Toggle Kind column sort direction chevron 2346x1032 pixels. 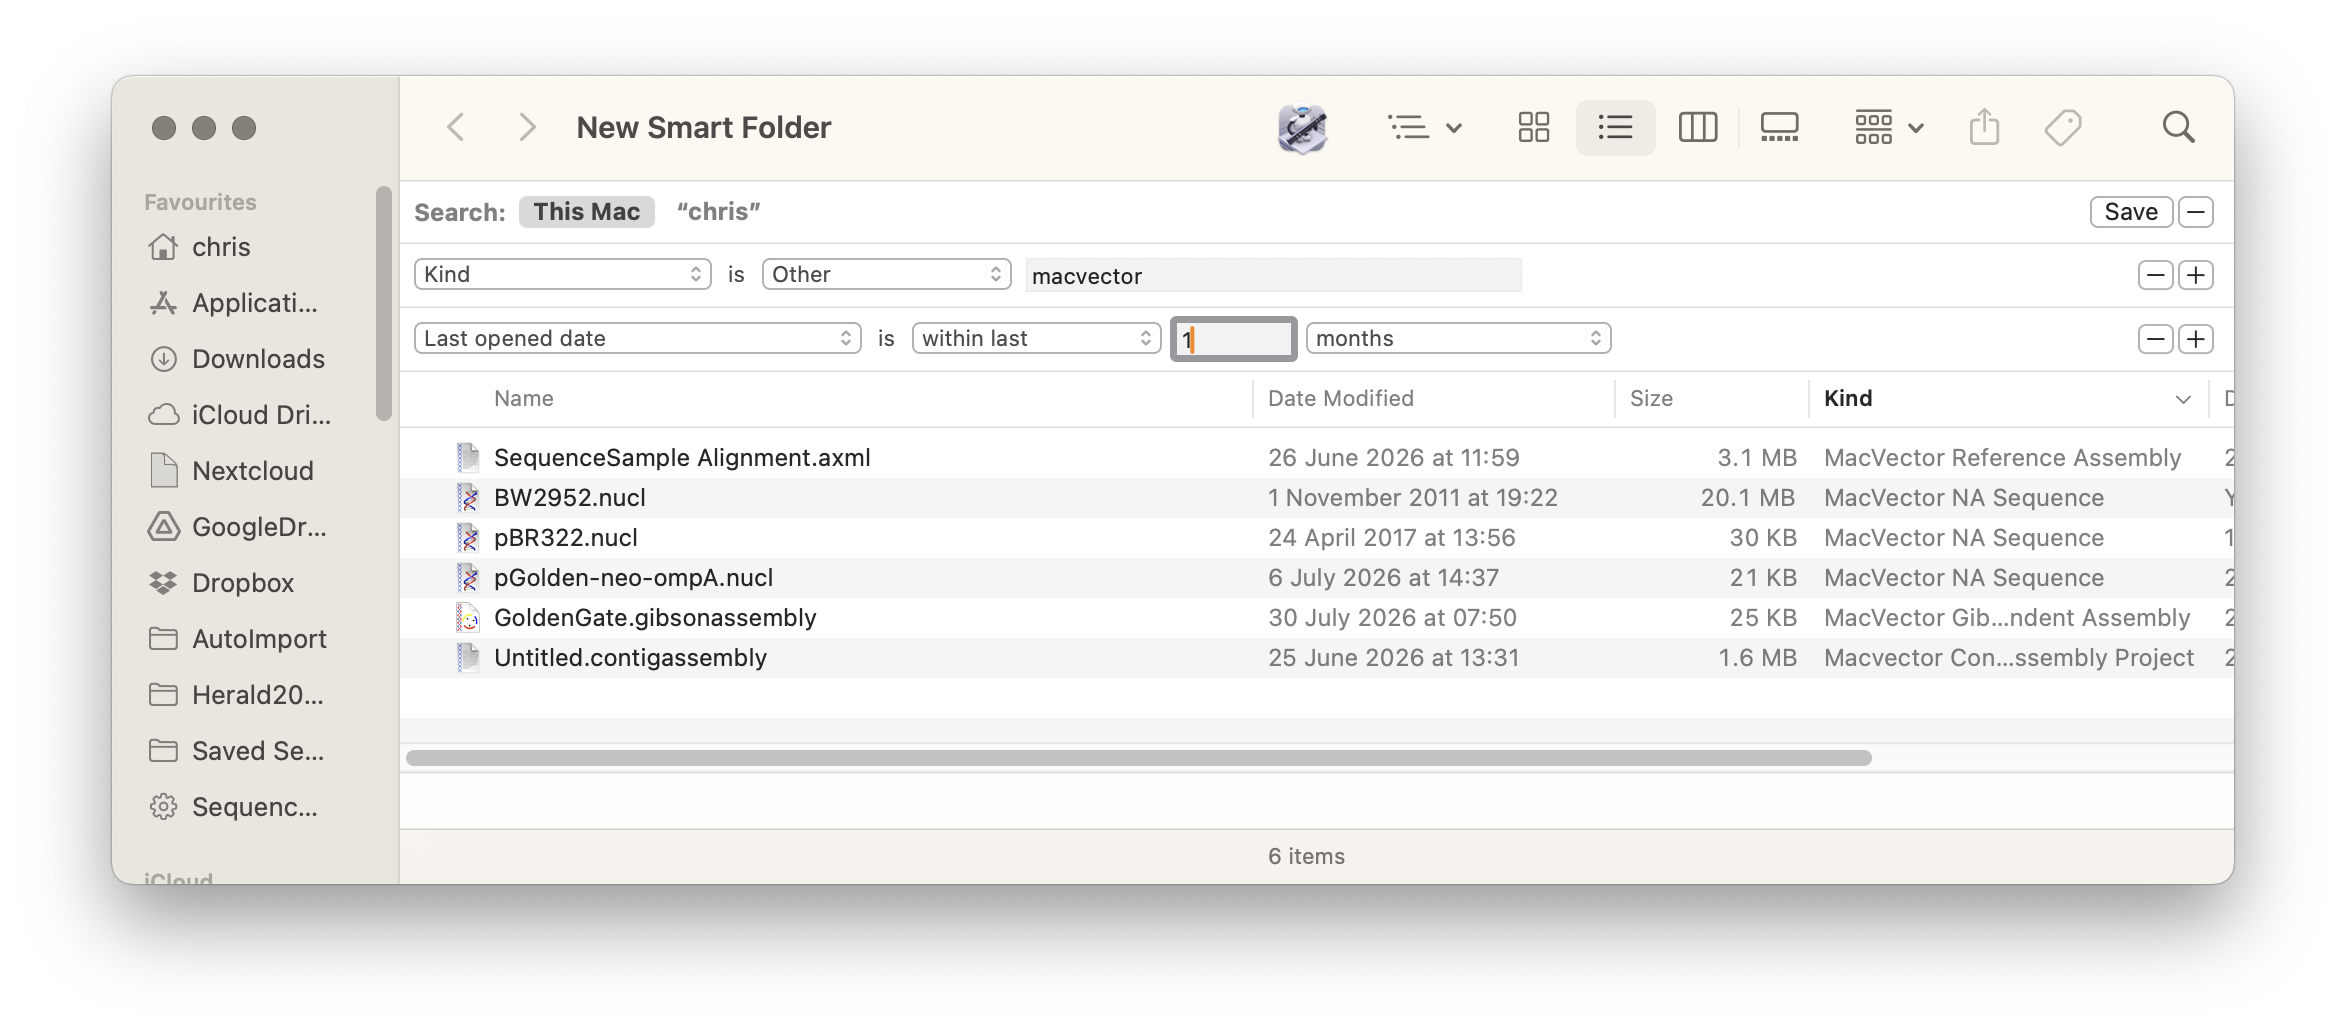click(2183, 399)
